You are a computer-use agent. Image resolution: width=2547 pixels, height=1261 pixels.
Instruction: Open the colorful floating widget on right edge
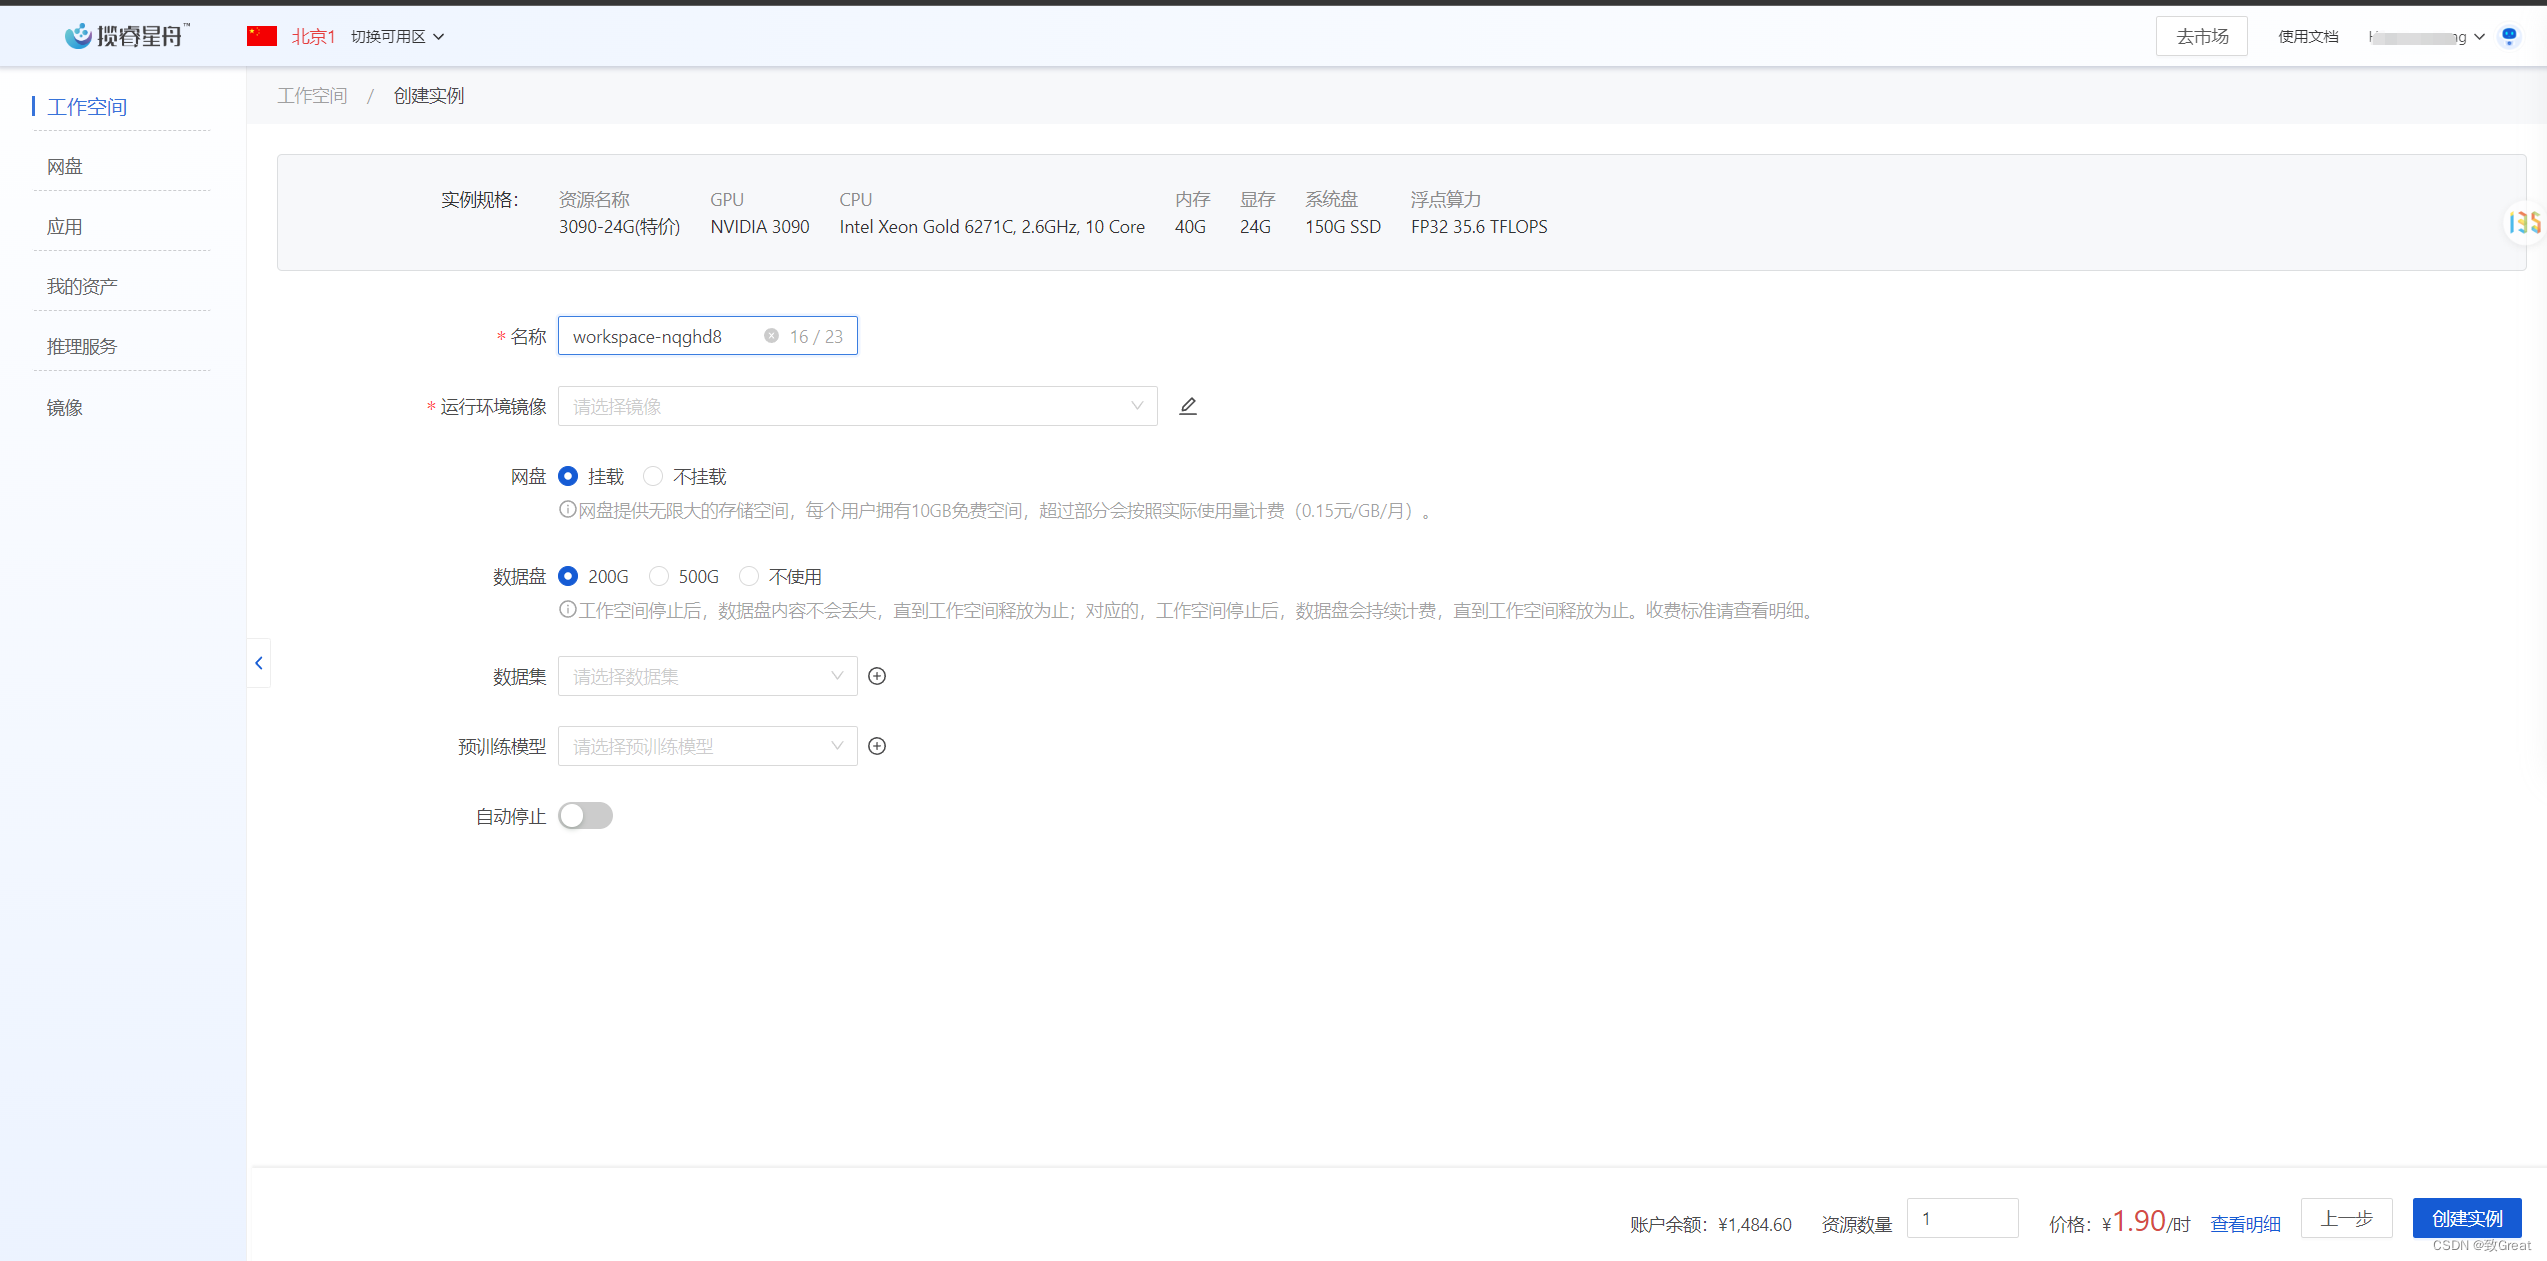2524,222
